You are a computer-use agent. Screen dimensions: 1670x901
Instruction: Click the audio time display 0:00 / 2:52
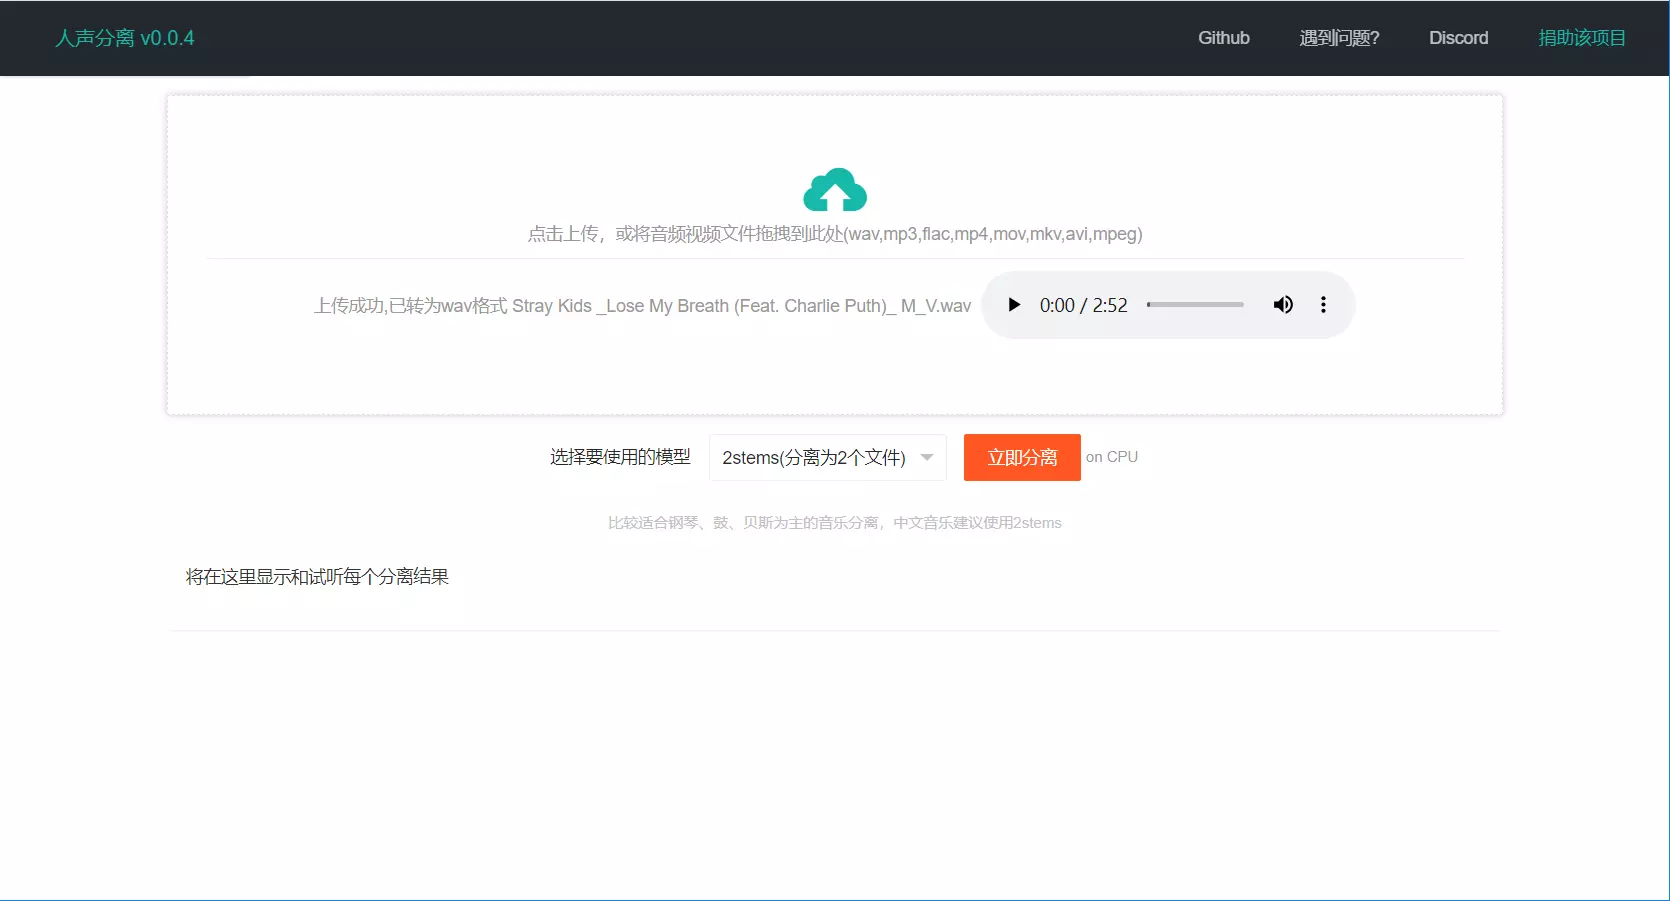click(x=1083, y=305)
